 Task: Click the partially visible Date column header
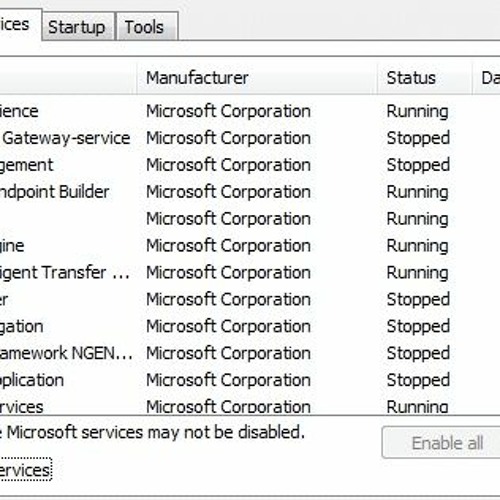pyautogui.click(x=487, y=78)
